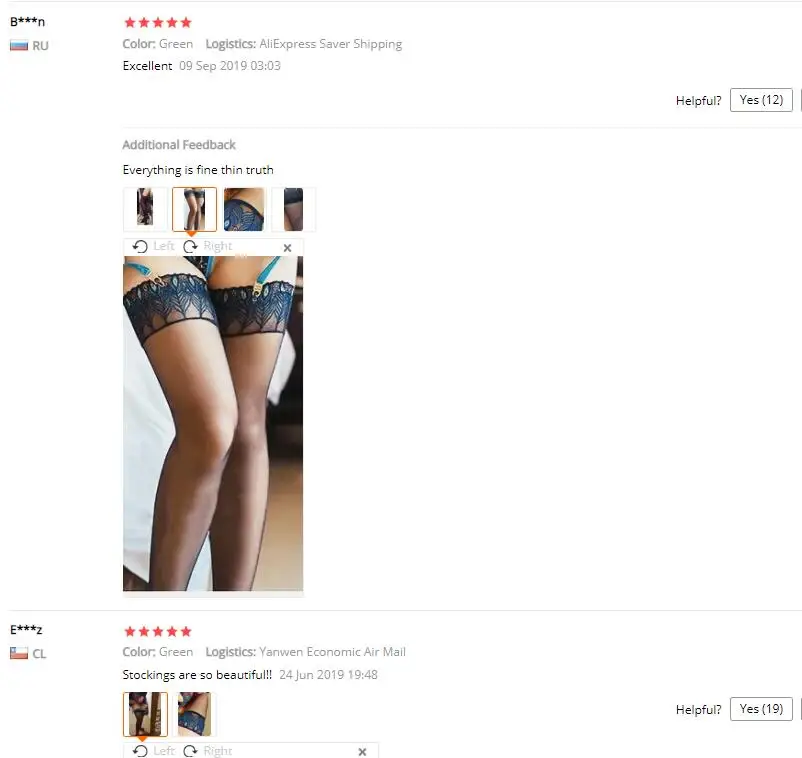Rotate B***n's enlarged photo left

[153, 247]
